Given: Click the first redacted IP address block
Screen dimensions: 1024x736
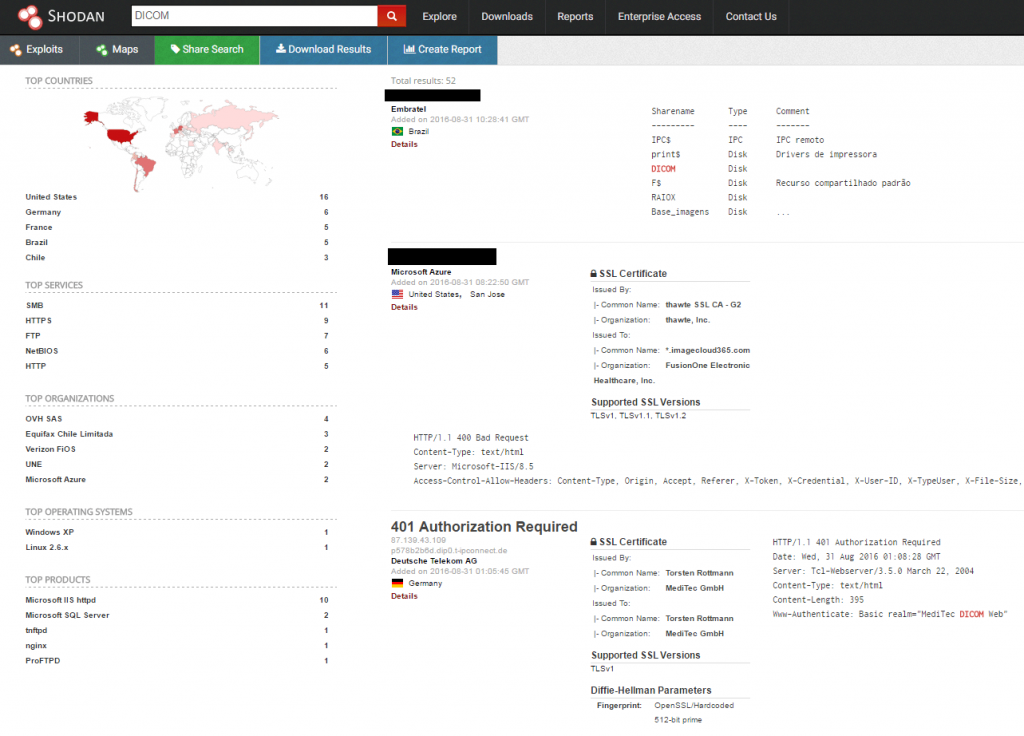Looking at the screenshot, I should pyautogui.click(x=432, y=95).
